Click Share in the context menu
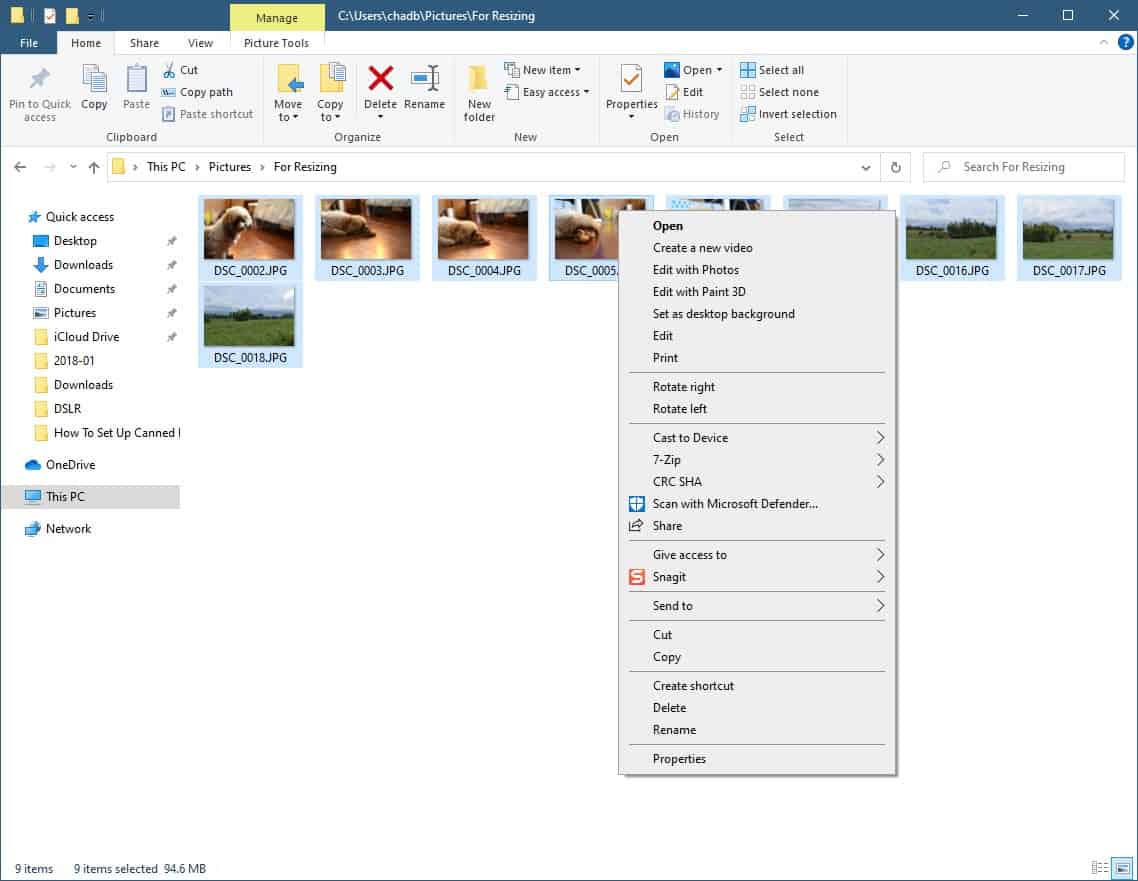The image size is (1138, 881). (x=757, y=525)
